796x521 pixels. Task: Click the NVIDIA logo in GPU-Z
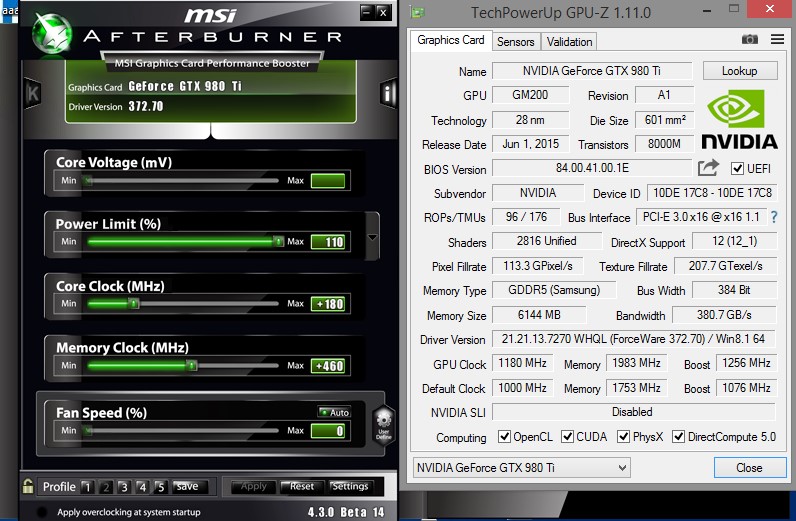tap(739, 119)
